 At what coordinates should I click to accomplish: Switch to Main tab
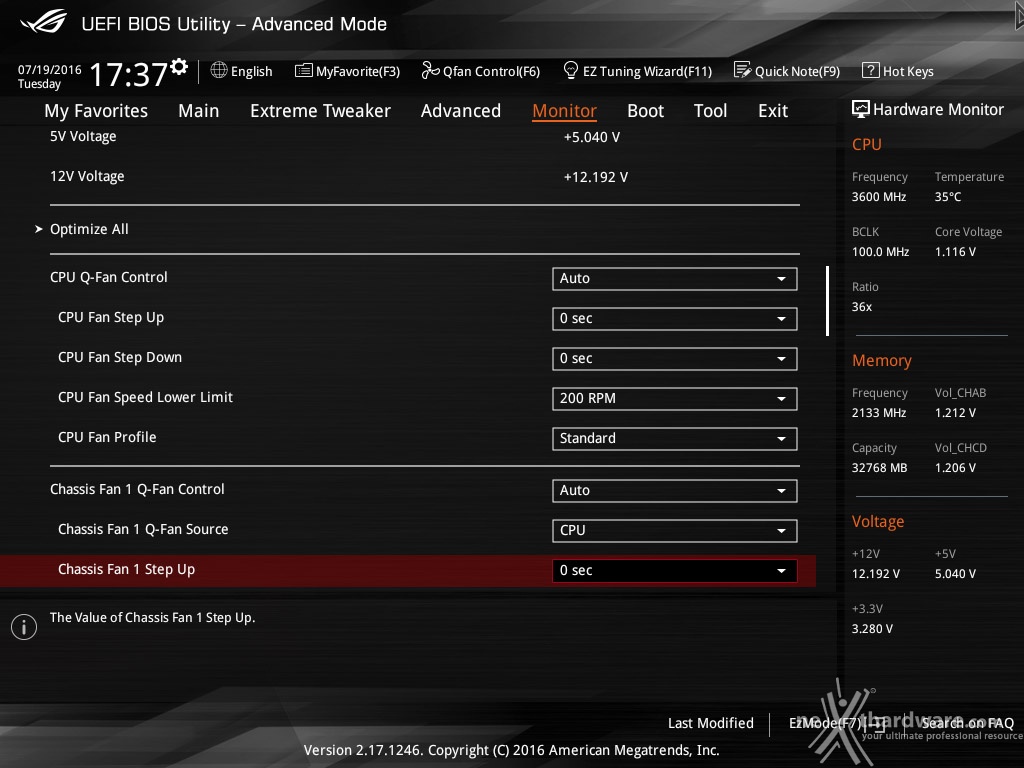click(199, 111)
